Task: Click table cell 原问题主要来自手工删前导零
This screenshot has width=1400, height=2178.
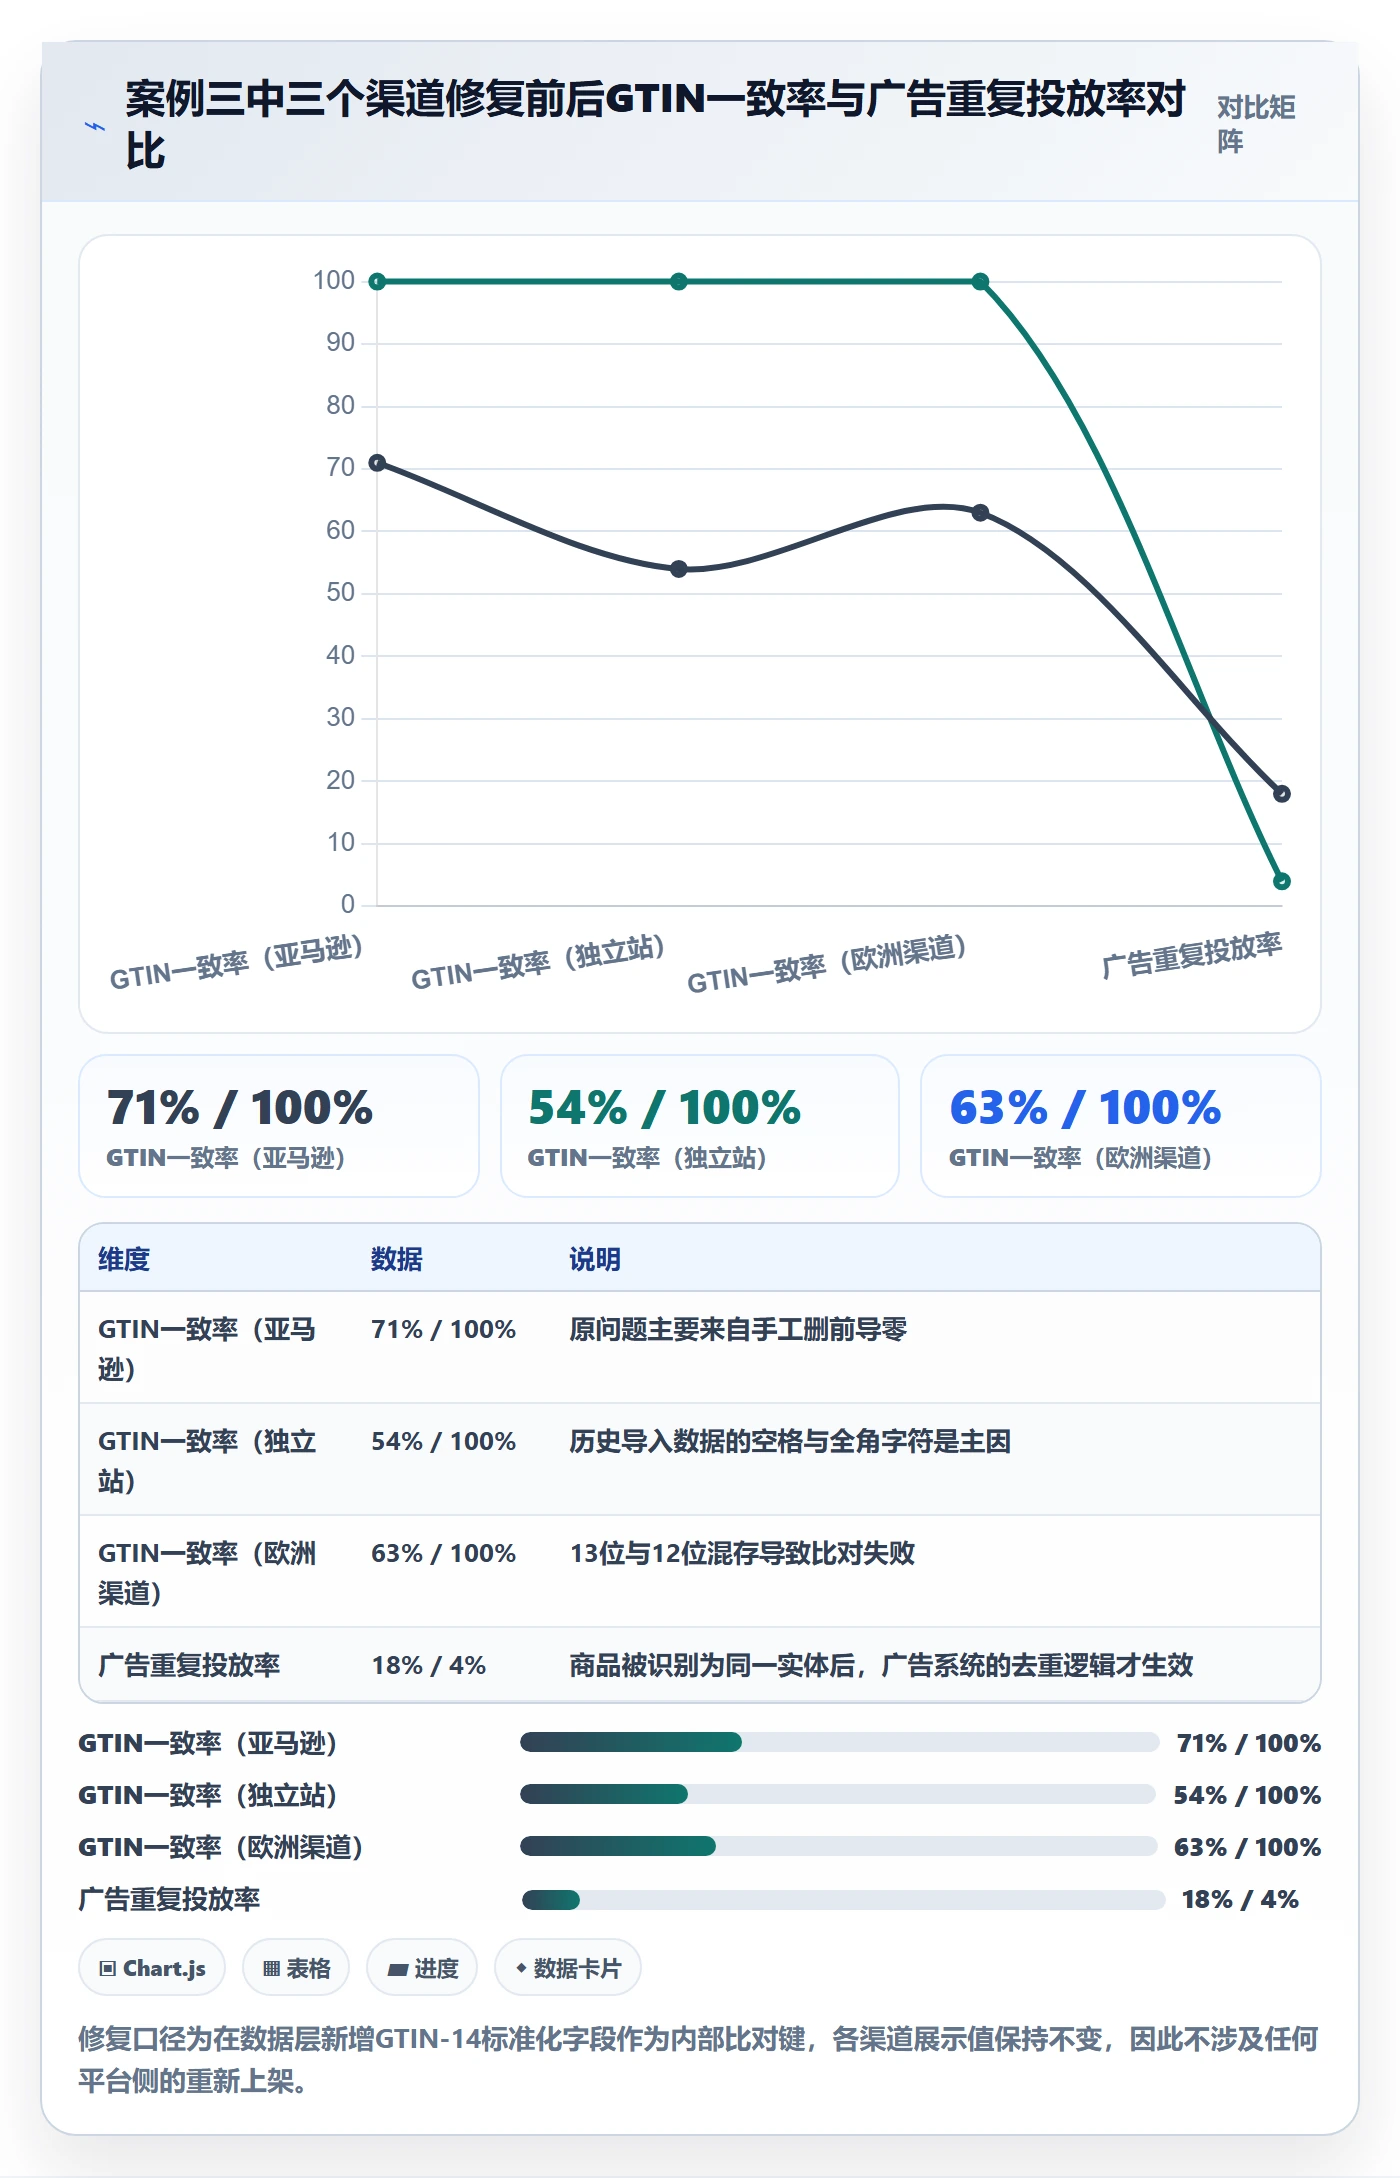Action: pyautogui.click(x=738, y=1329)
